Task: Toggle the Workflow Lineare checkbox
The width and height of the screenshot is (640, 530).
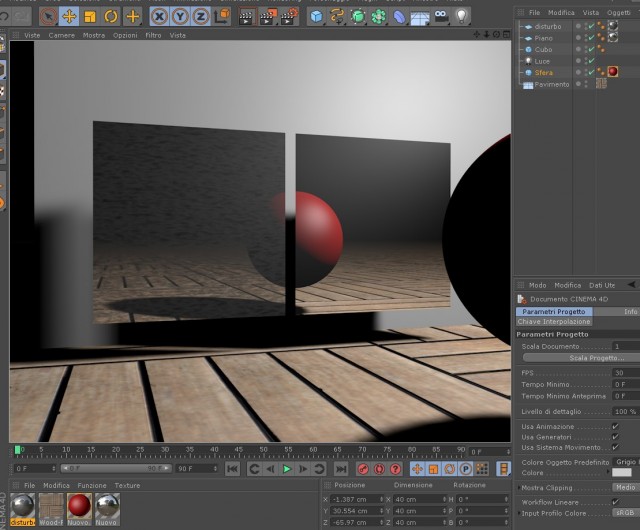Action: click(x=615, y=502)
